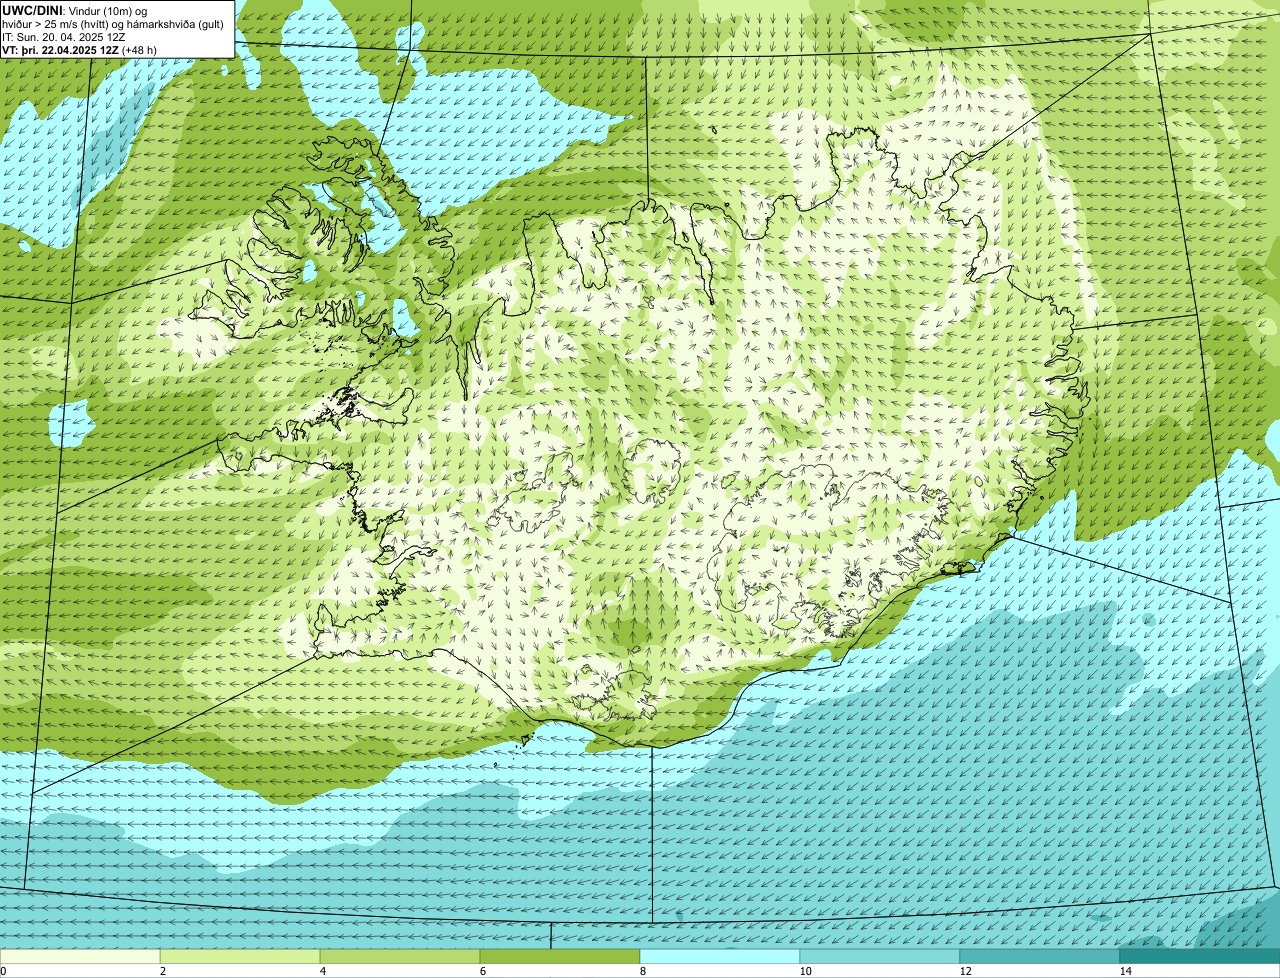Click the '12' scale label

pyautogui.click(x=965, y=971)
